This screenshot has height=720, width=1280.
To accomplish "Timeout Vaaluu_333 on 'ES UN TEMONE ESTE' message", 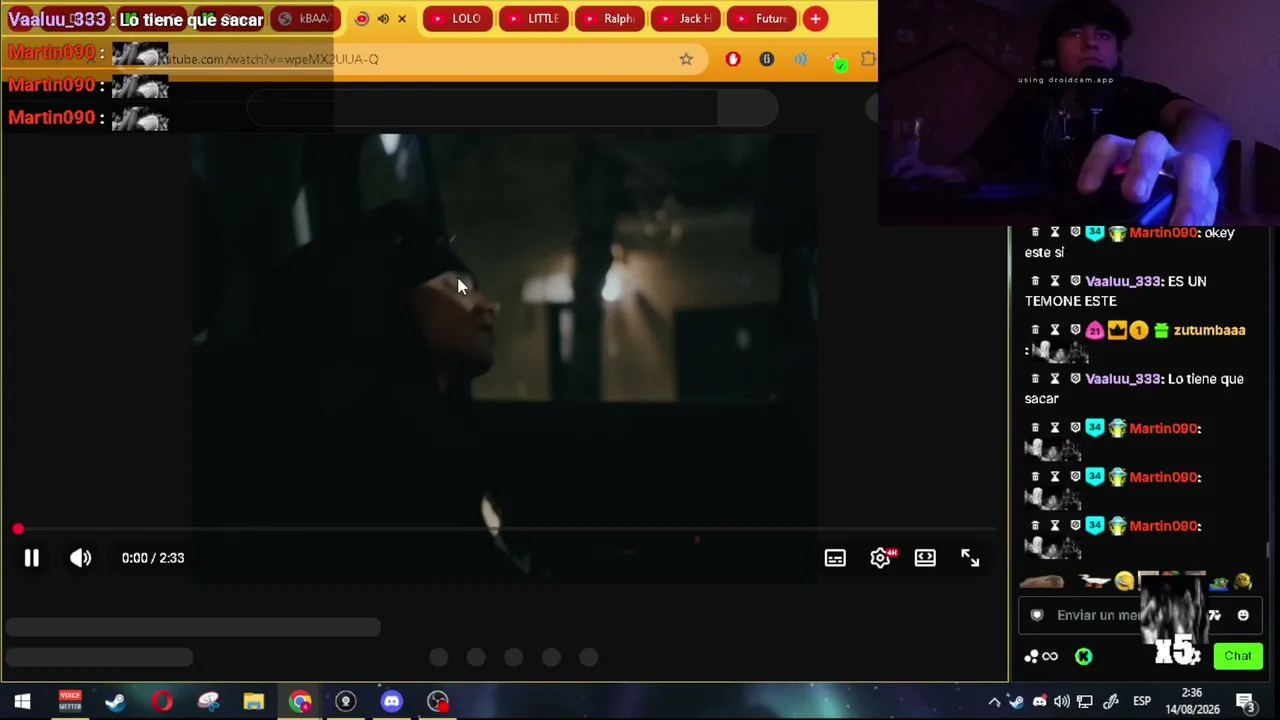I will pyautogui.click(x=1054, y=281).
